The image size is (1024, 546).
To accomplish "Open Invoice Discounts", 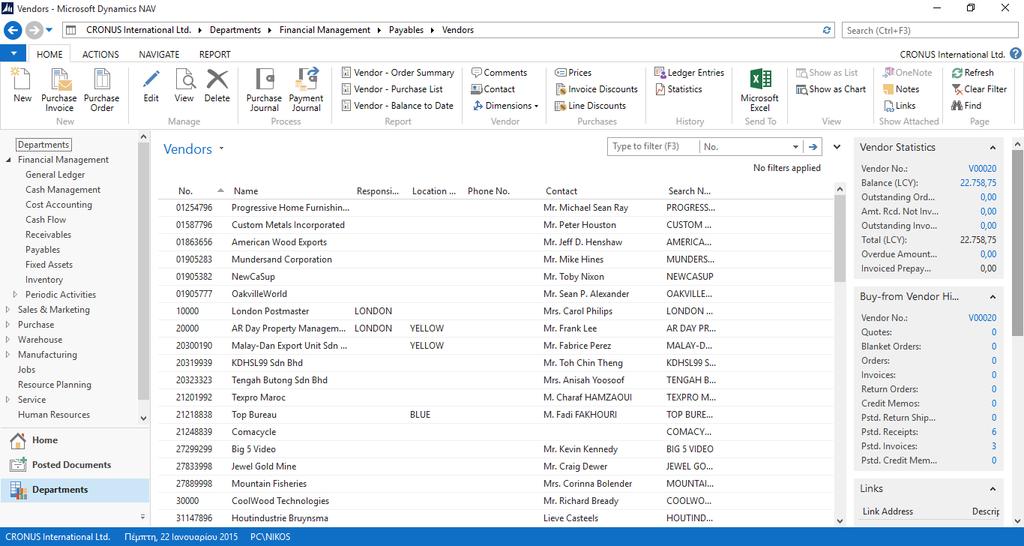I will point(596,89).
